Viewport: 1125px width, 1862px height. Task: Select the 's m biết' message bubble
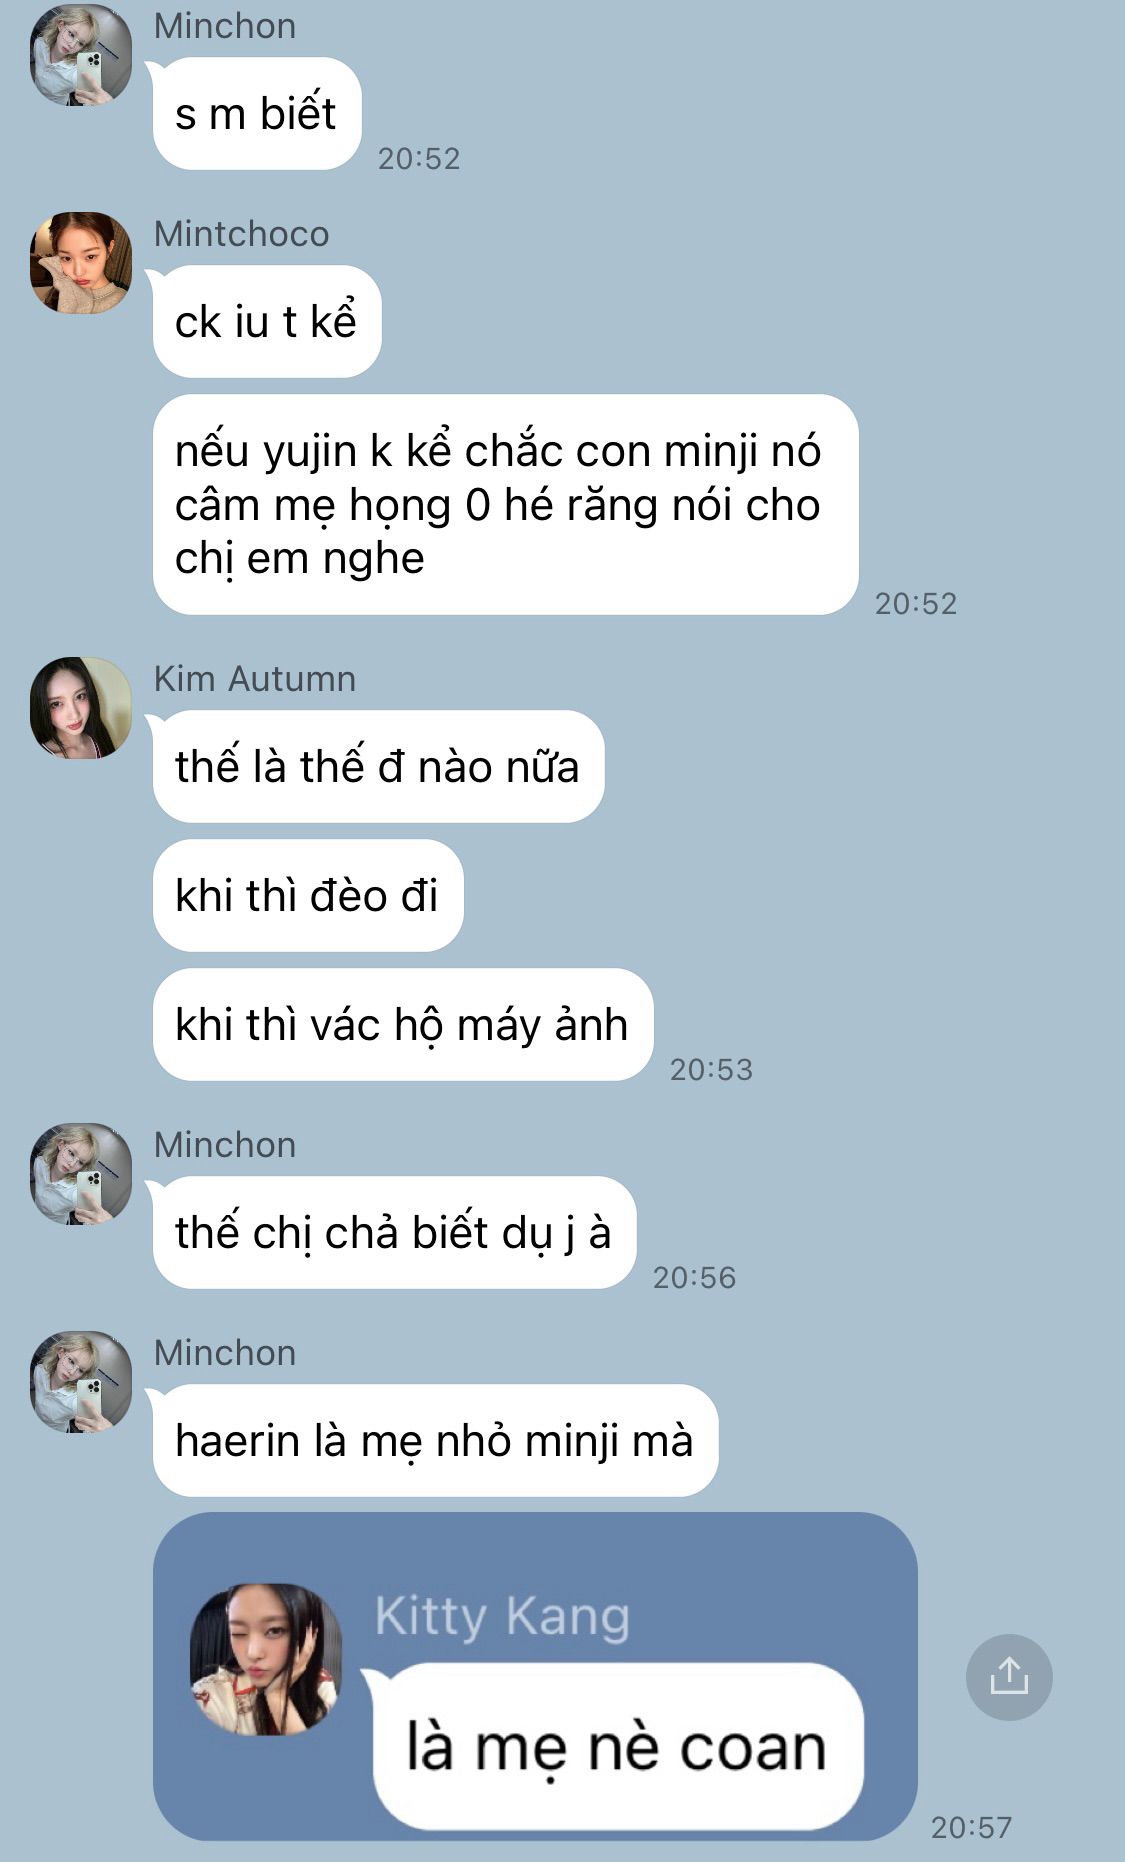(x=257, y=113)
